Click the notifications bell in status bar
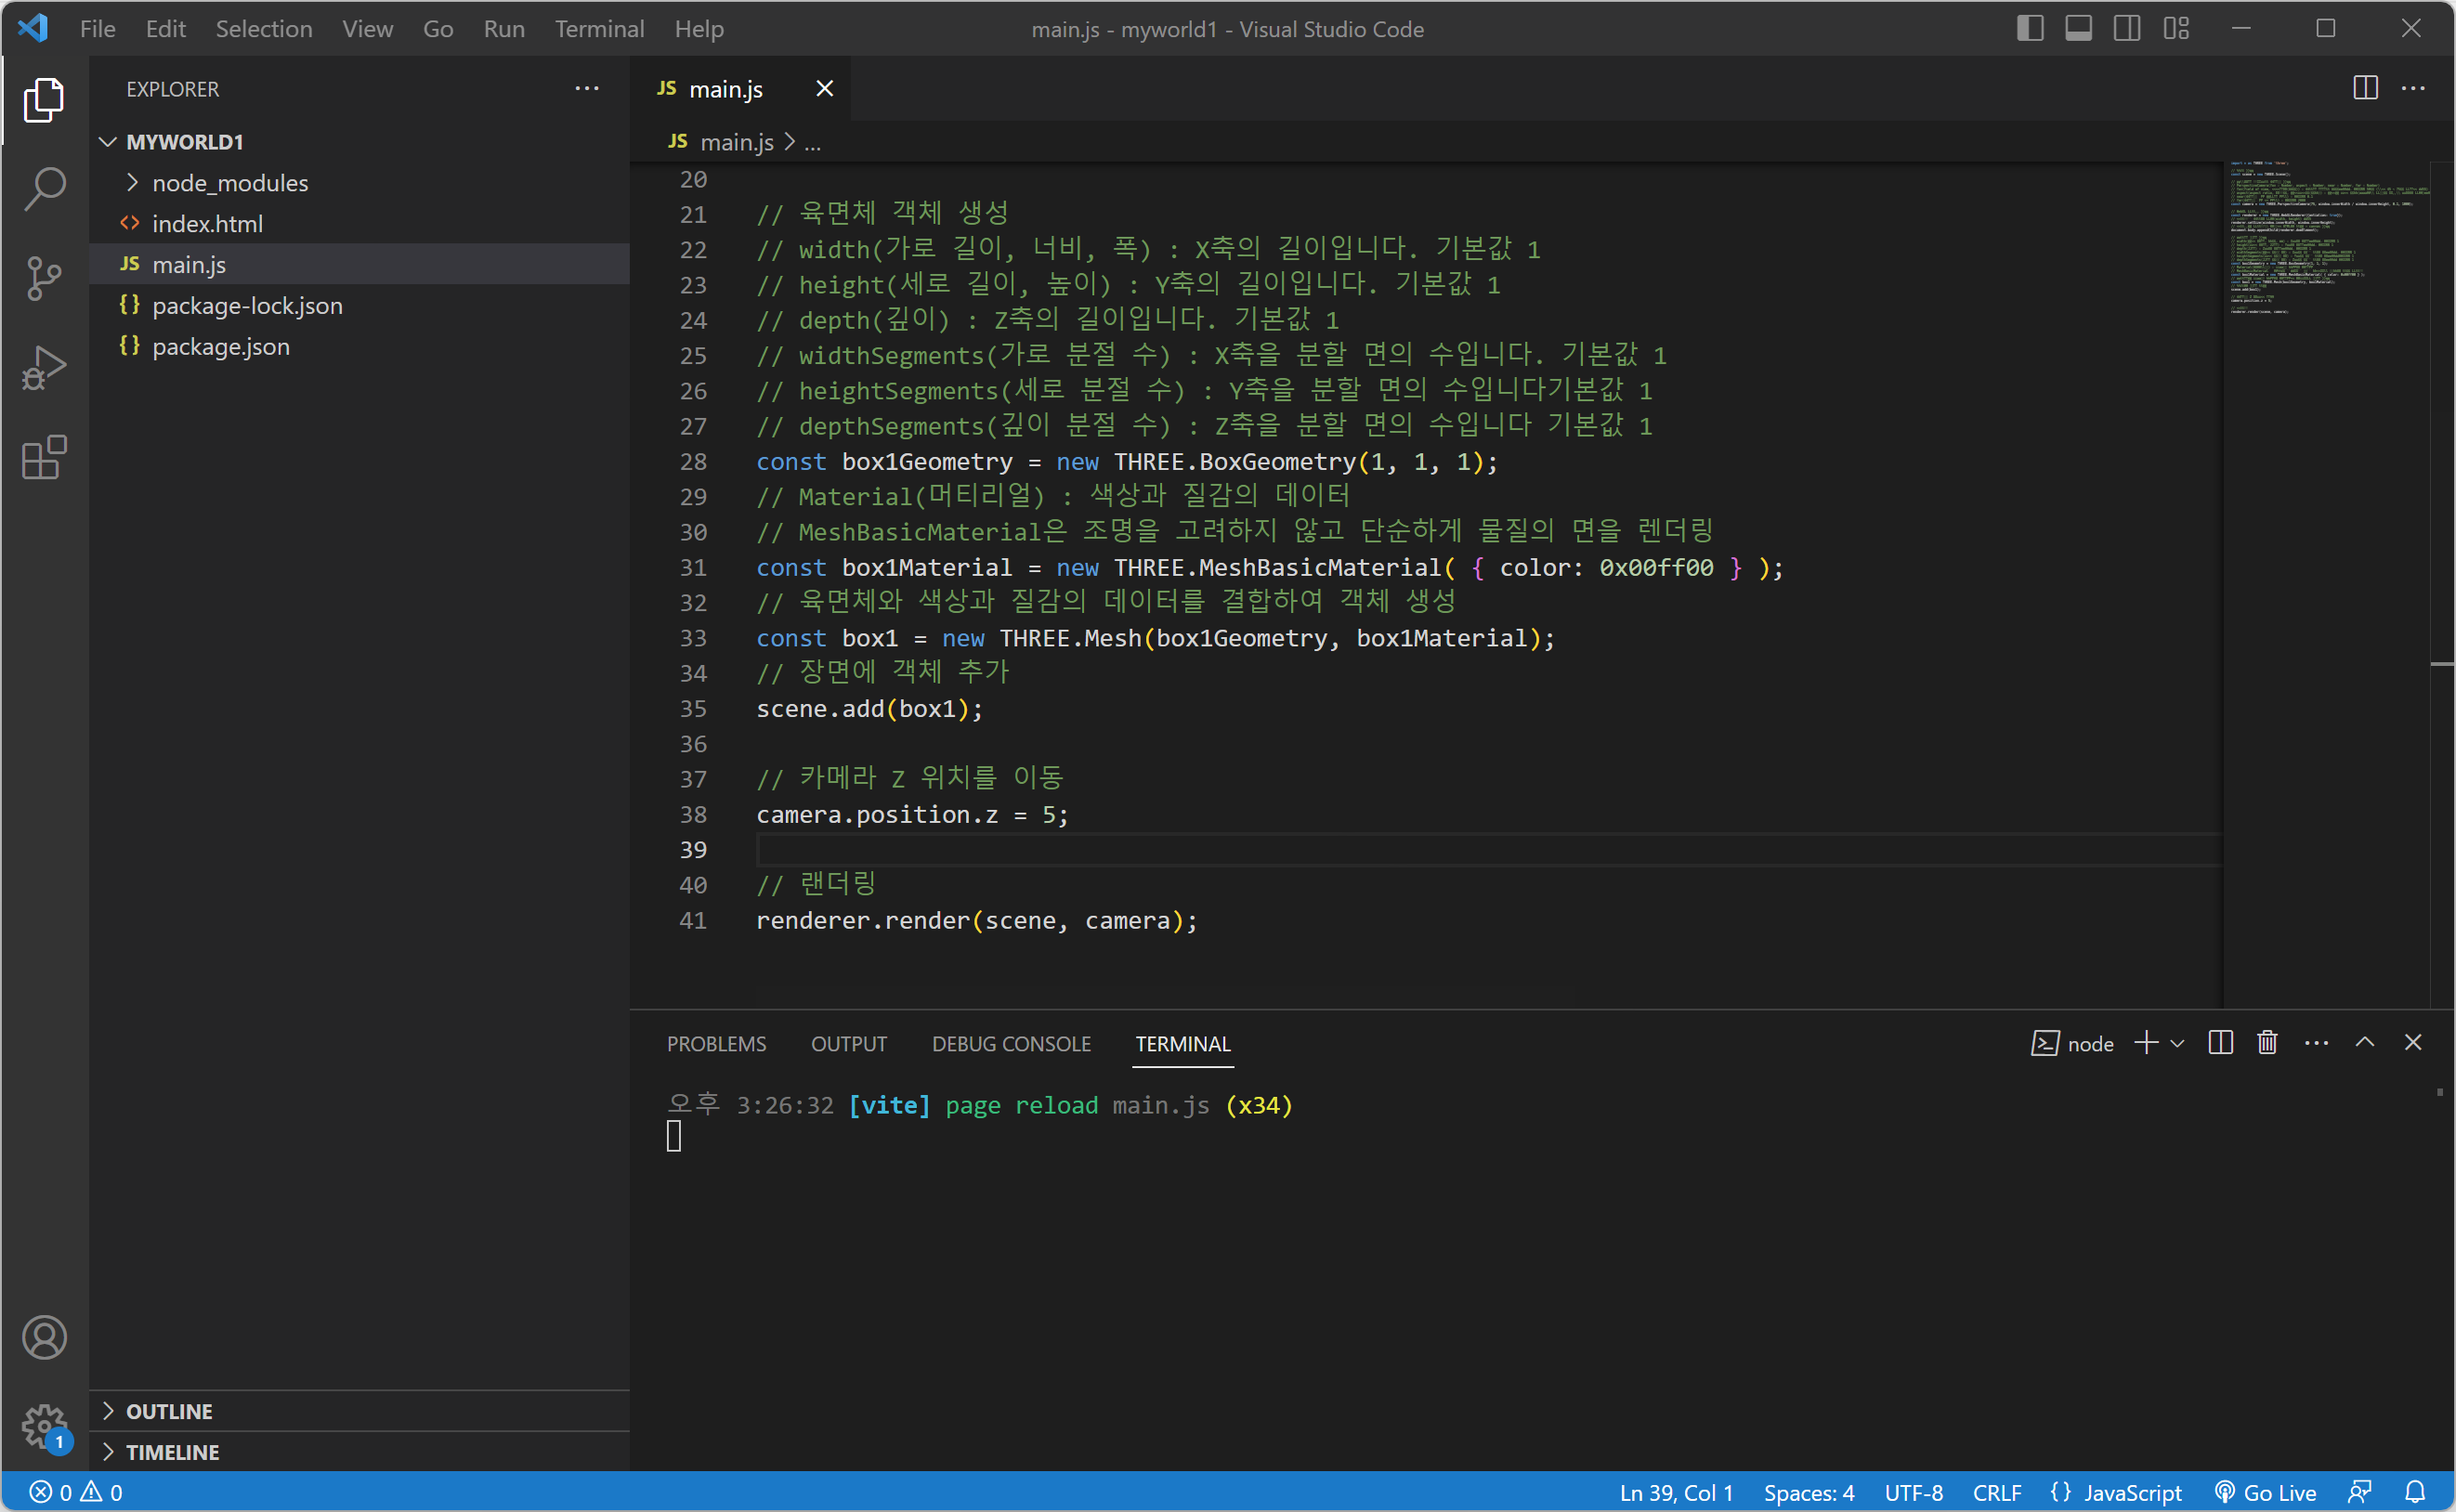The width and height of the screenshot is (2456, 1512). tap(2415, 1492)
